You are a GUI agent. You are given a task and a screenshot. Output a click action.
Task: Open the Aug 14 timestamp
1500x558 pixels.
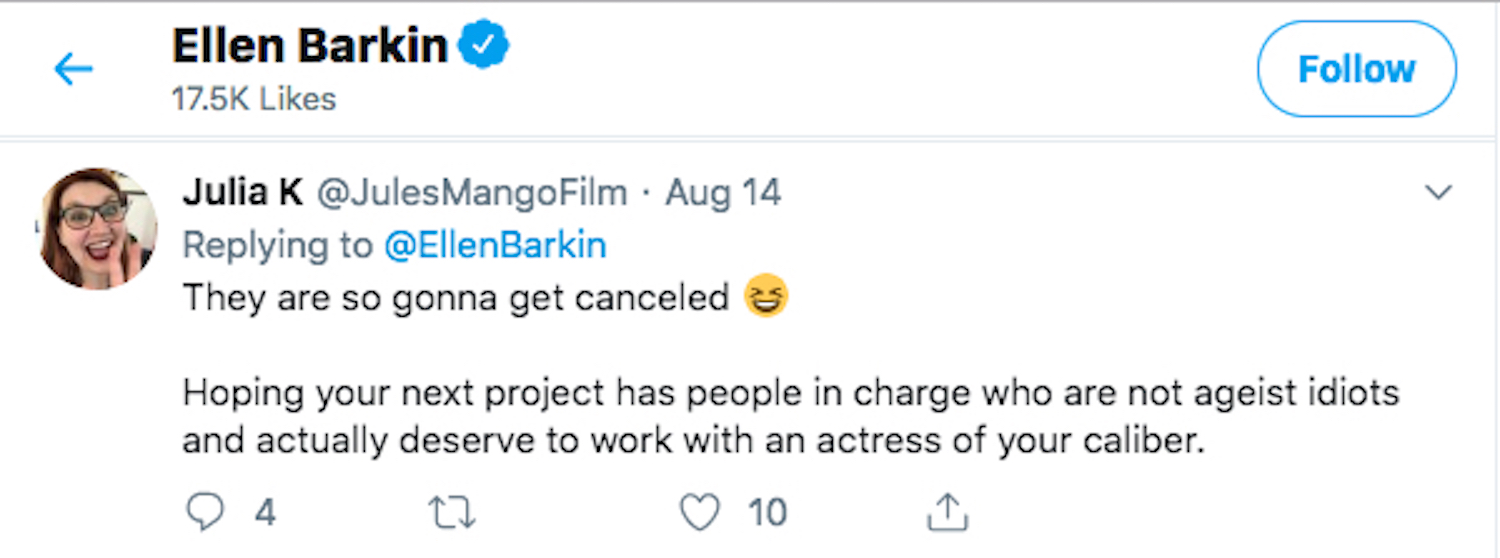coord(723,192)
